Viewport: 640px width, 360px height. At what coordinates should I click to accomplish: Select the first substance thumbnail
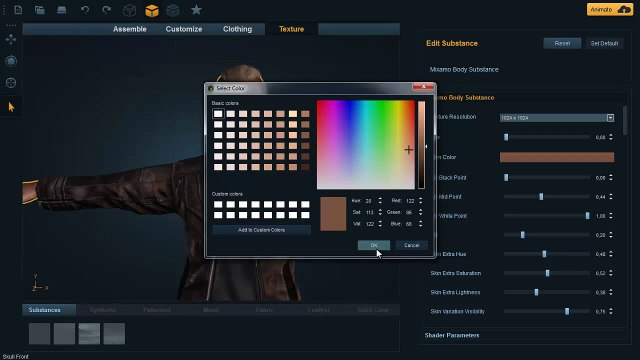pyautogui.click(x=40, y=333)
